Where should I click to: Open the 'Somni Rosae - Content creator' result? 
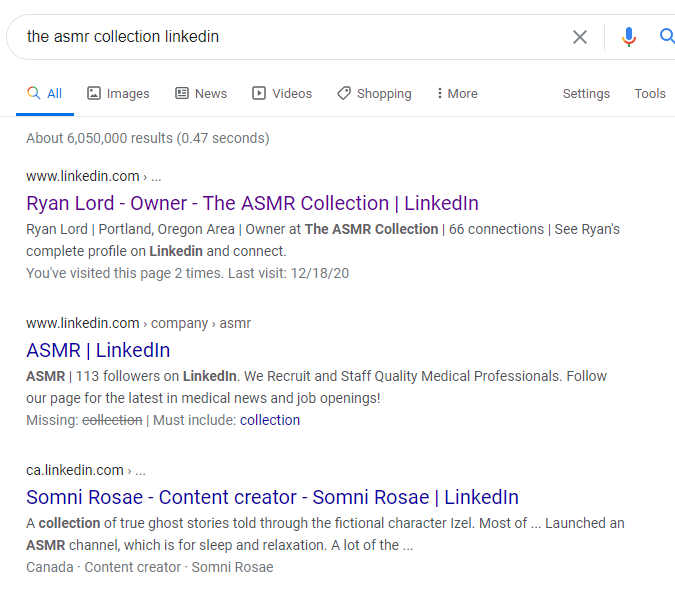272,498
